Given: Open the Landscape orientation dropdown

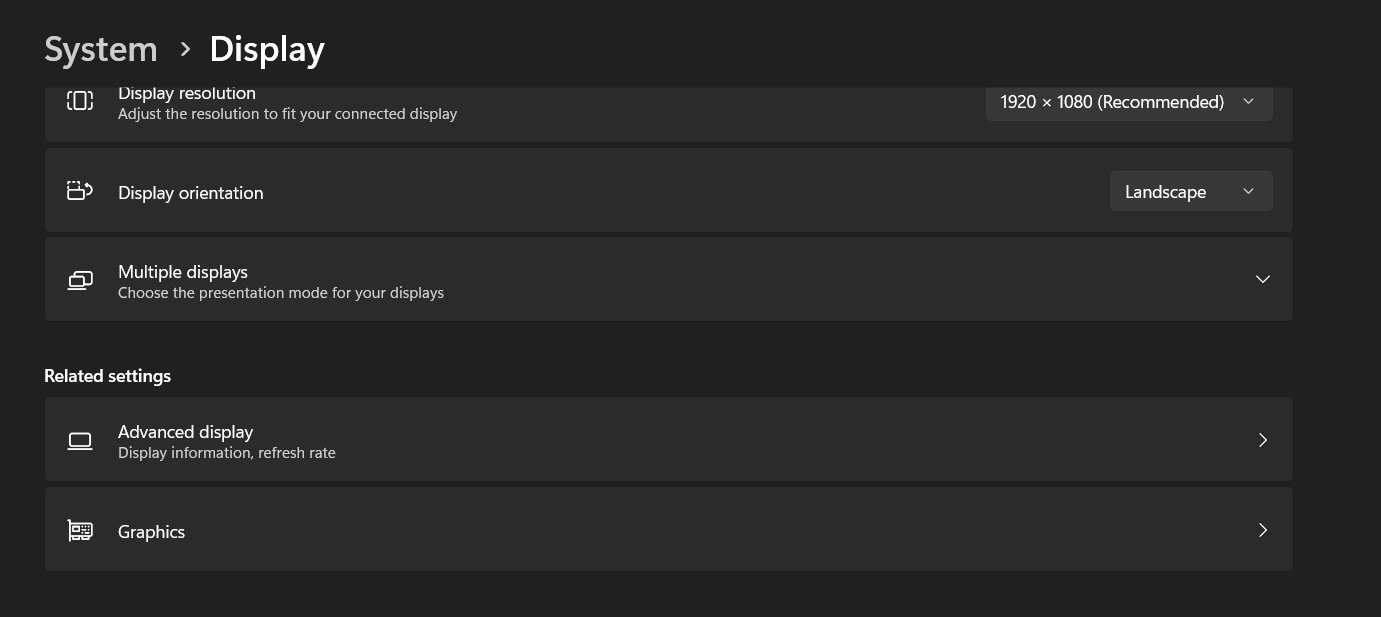Looking at the screenshot, I should (1190, 191).
